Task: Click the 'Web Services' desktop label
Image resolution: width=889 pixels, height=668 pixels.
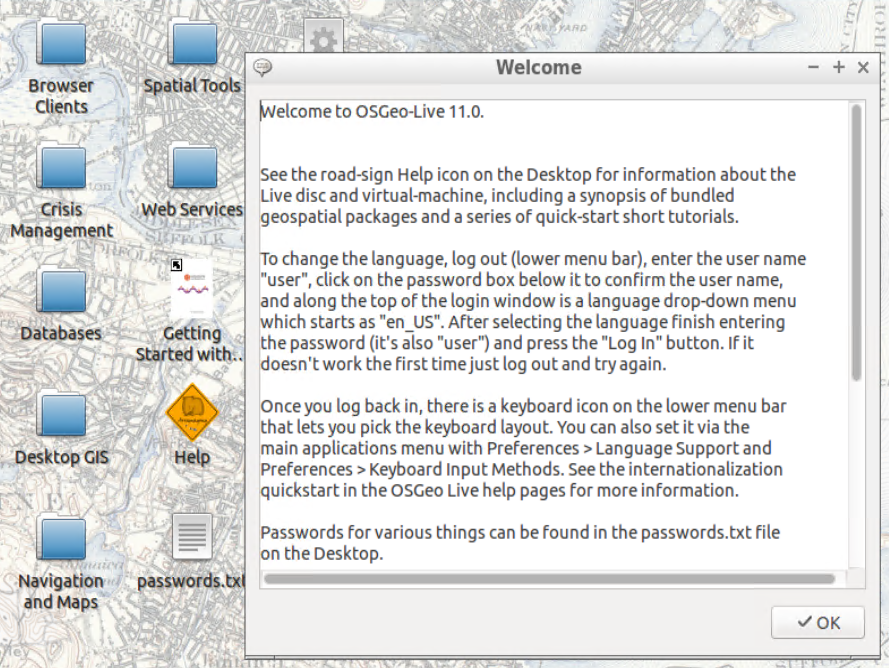Action: tap(192, 209)
